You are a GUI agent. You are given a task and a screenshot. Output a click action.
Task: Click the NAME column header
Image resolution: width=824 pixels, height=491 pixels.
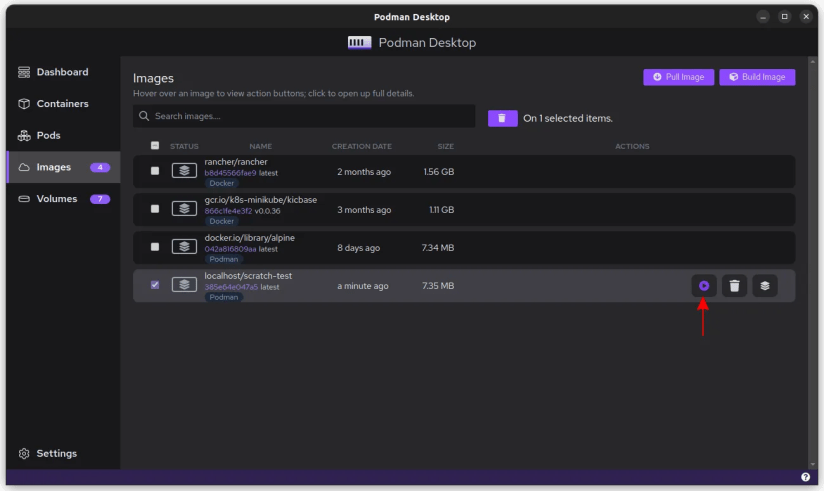pos(261,146)
